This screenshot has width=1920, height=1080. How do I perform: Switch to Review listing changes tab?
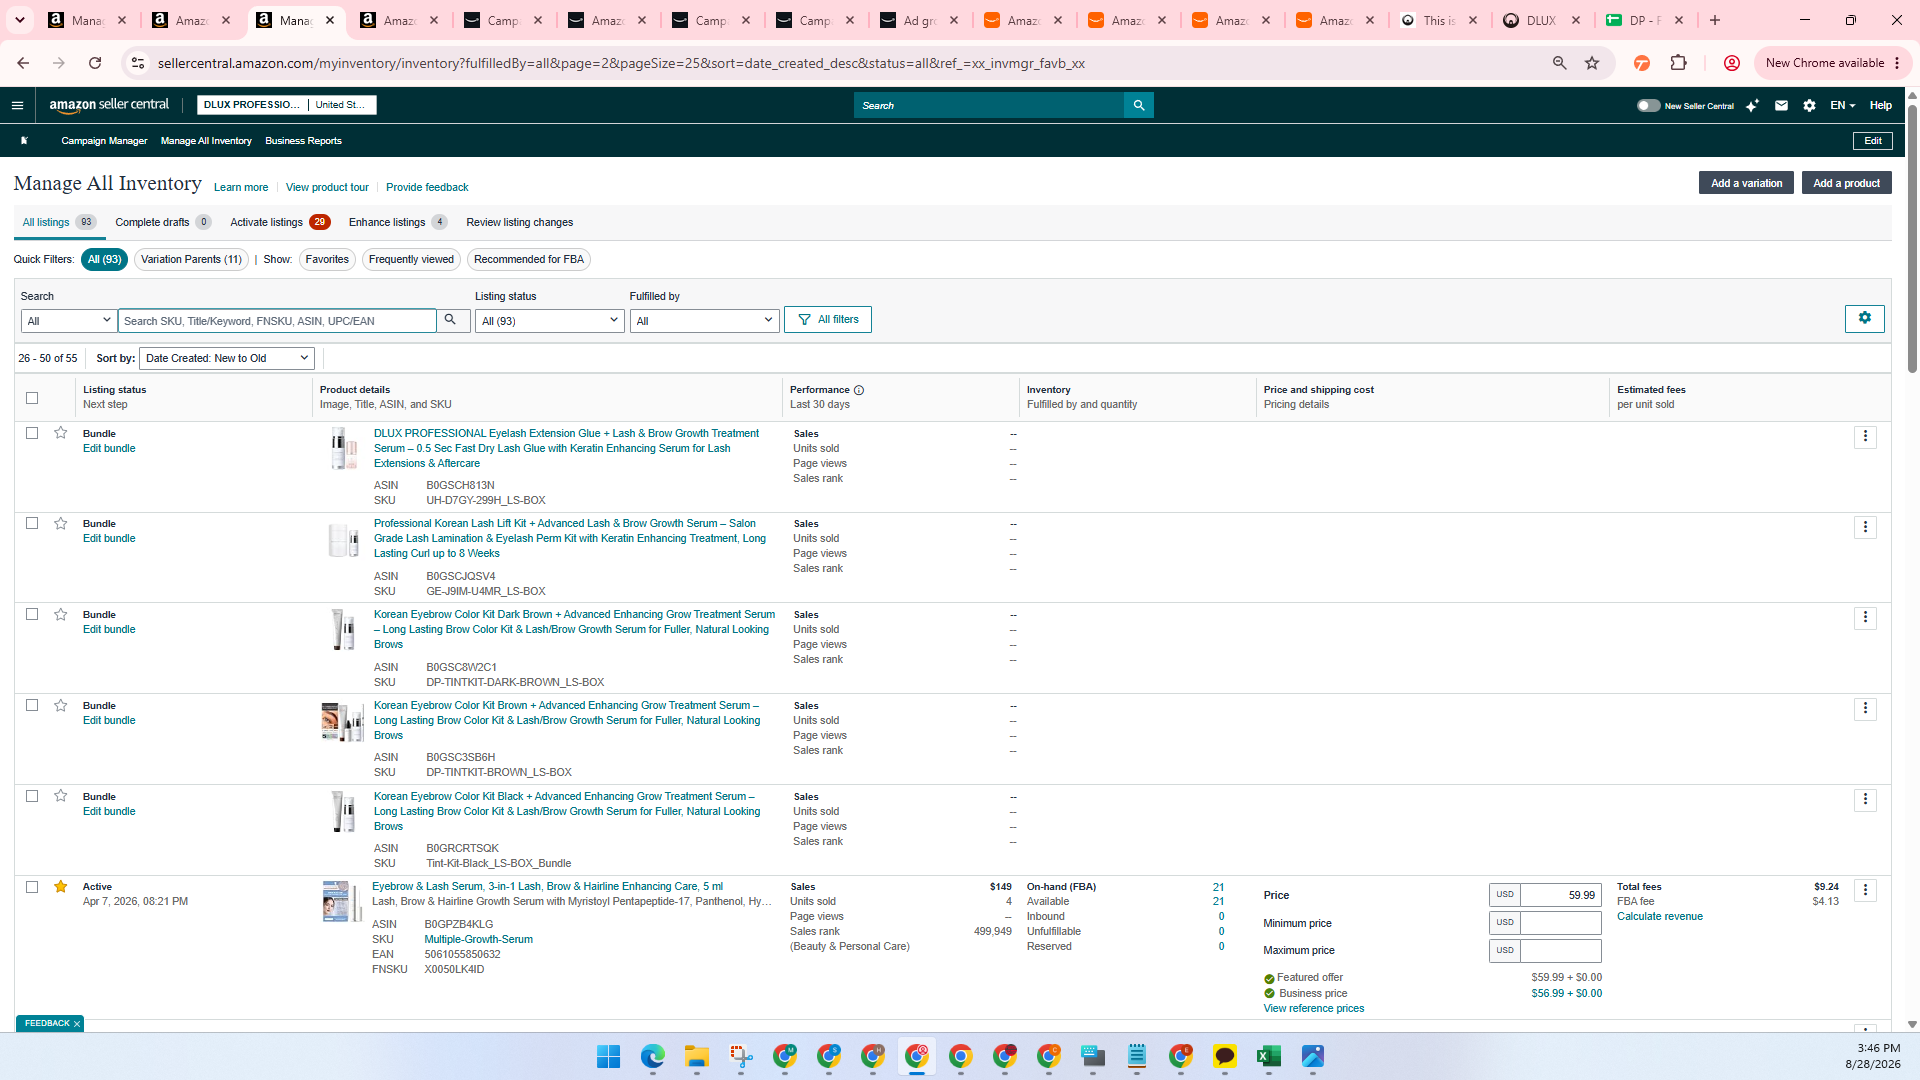(x=519, y=222)
